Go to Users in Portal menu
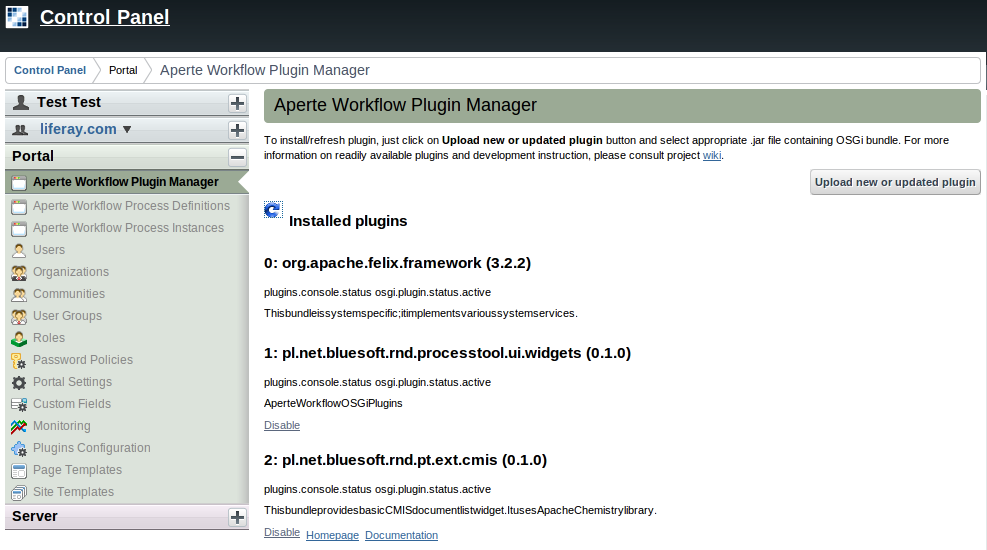The height and width of the screenshot is (550, 987). tap(49, 250)
